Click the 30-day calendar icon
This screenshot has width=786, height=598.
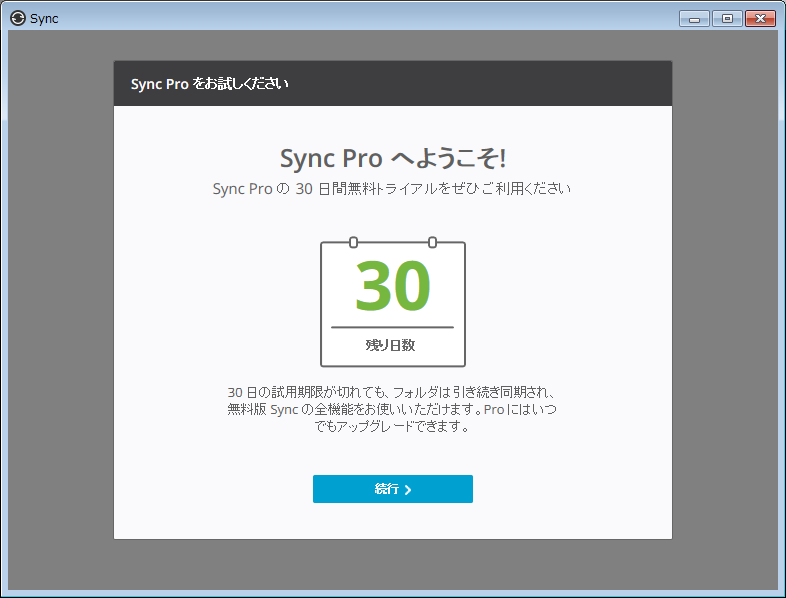coord(392,302)
